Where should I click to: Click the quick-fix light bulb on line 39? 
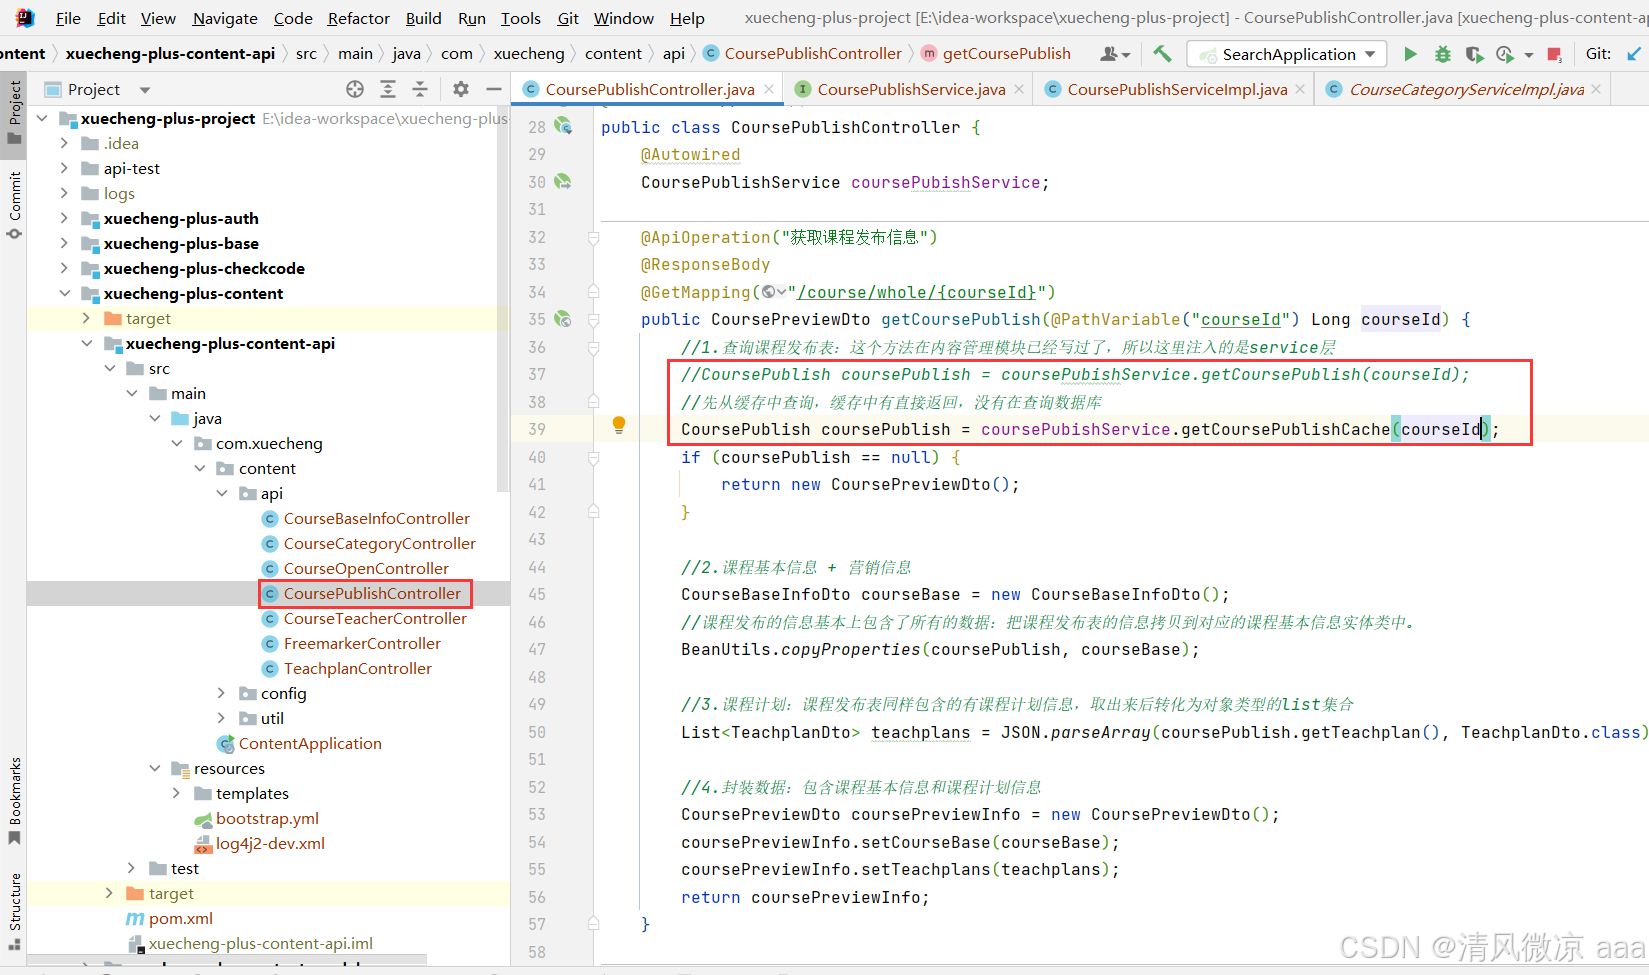pyautogui.click(x=619, y=425)
